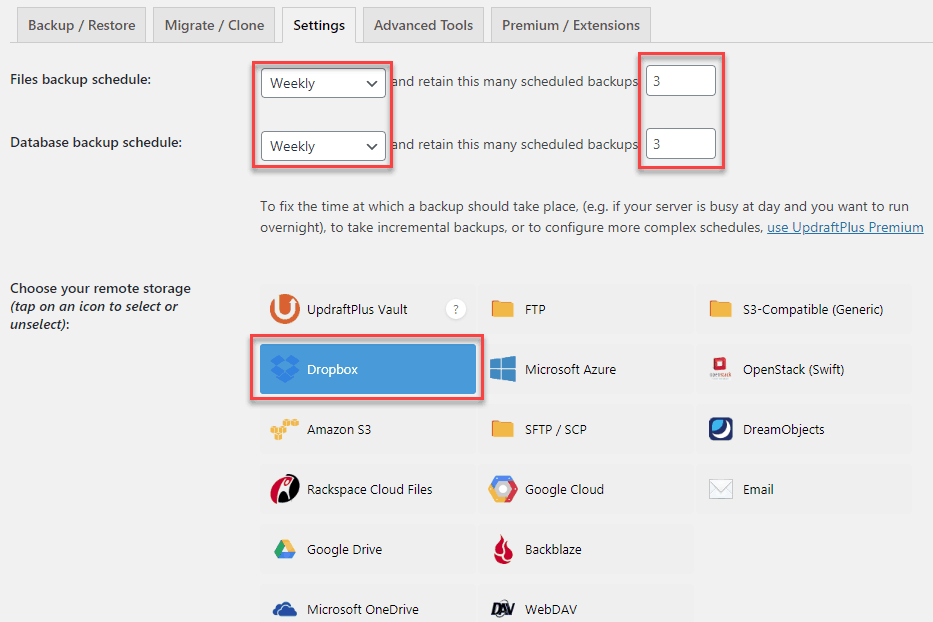This screenshot has height=622, width=933.
Task: Select Google Cloud storage option
Action: pyautogui.click(x=586, y=489)
